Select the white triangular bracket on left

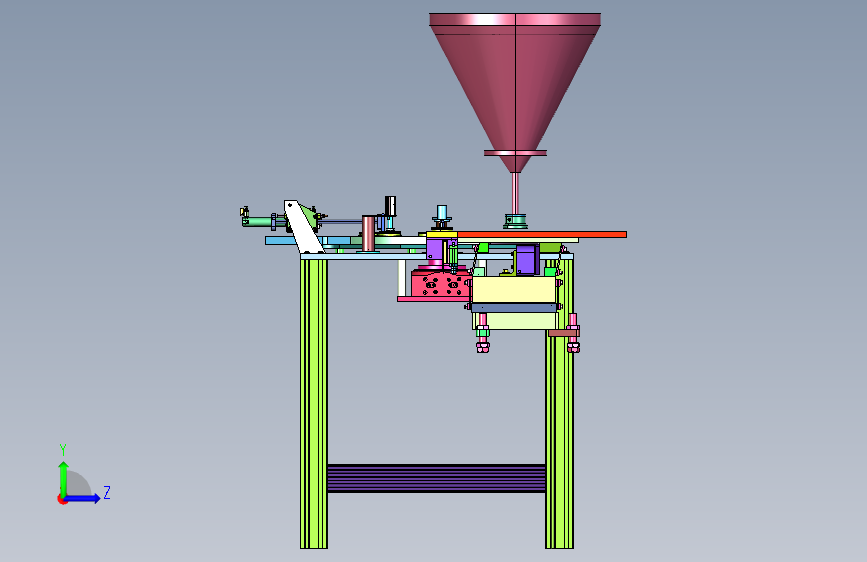302,227
